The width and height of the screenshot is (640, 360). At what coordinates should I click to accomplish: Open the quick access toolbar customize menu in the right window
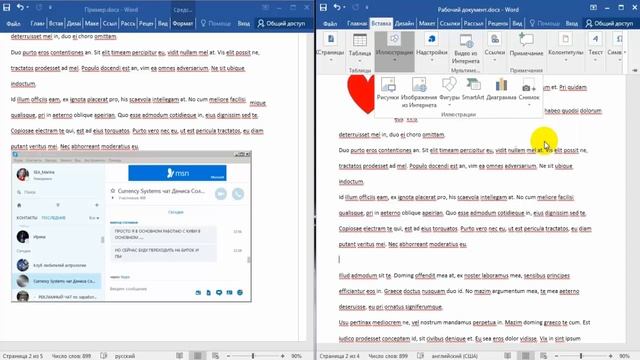click(367, 7)
